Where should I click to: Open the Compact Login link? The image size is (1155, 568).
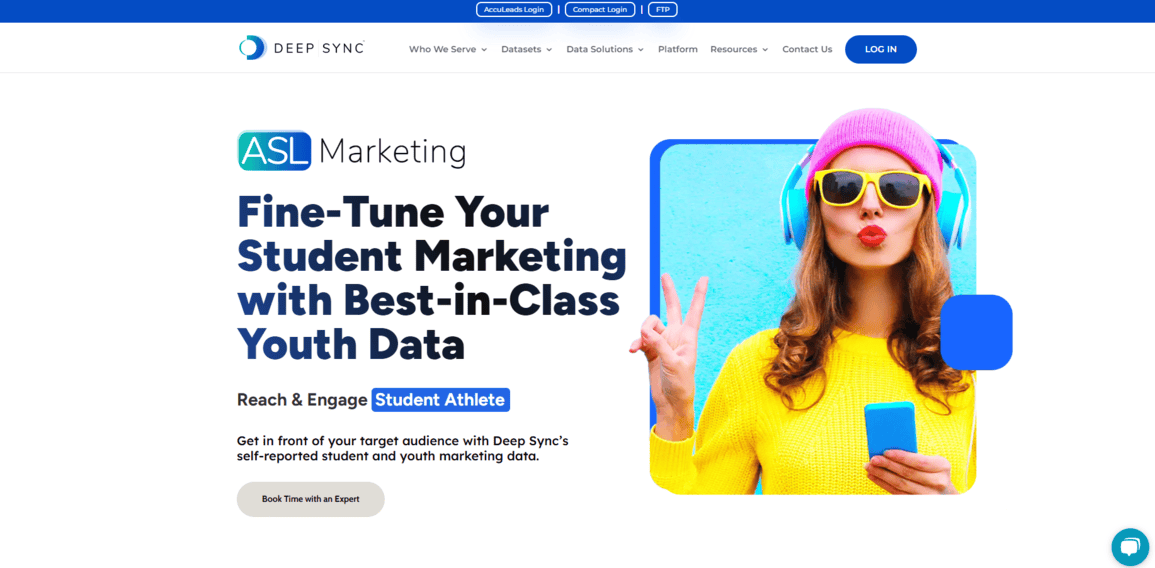(x=600, y=10)
